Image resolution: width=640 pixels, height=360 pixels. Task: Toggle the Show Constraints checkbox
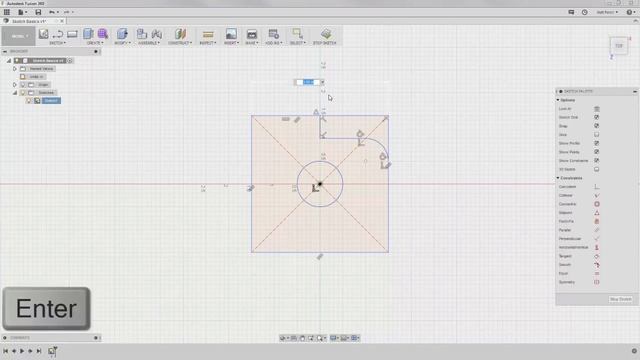(597, 160)
